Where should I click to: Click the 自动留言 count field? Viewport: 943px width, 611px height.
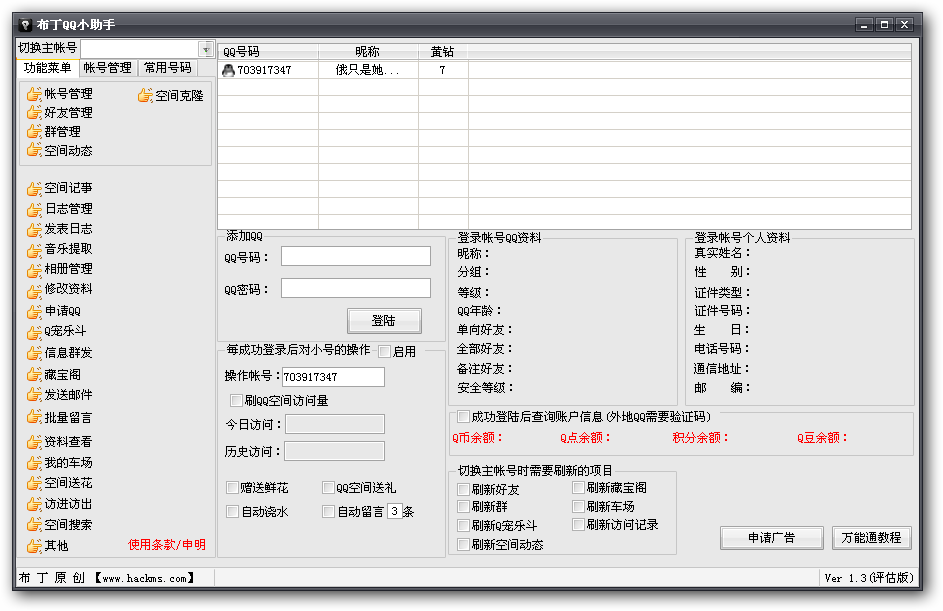395,511
